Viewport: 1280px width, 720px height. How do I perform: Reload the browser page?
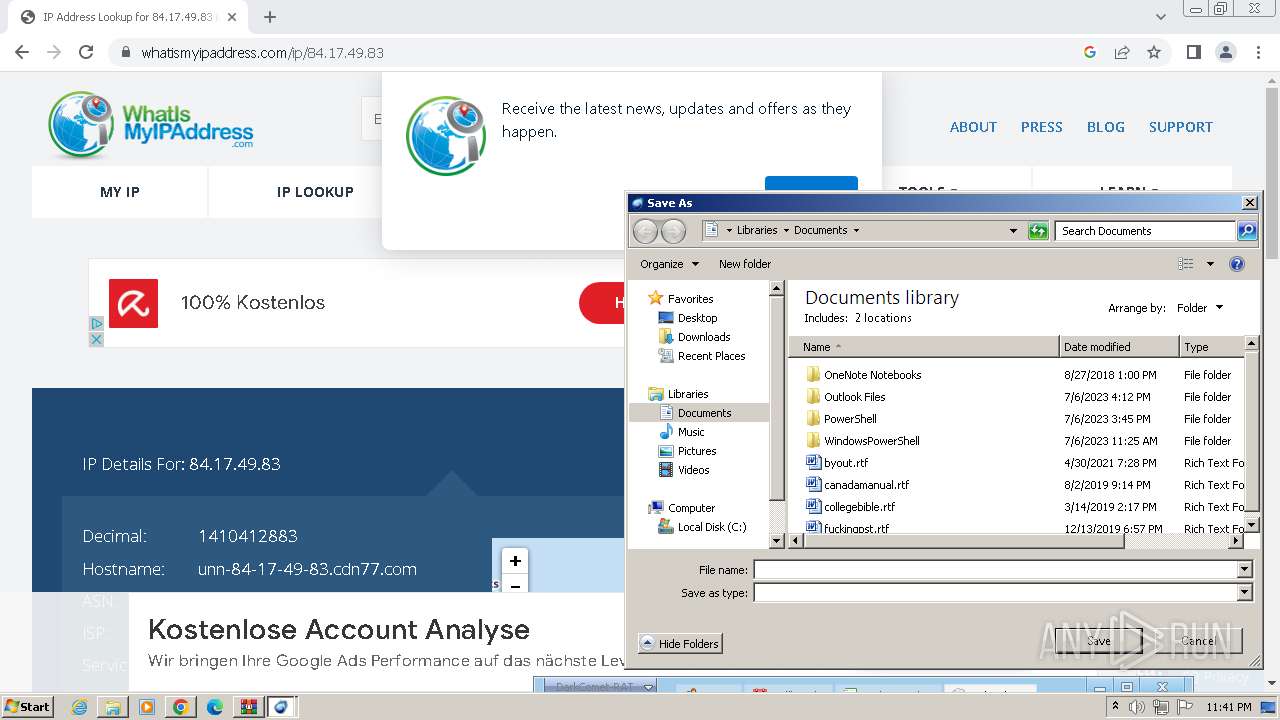pos(86,52)
